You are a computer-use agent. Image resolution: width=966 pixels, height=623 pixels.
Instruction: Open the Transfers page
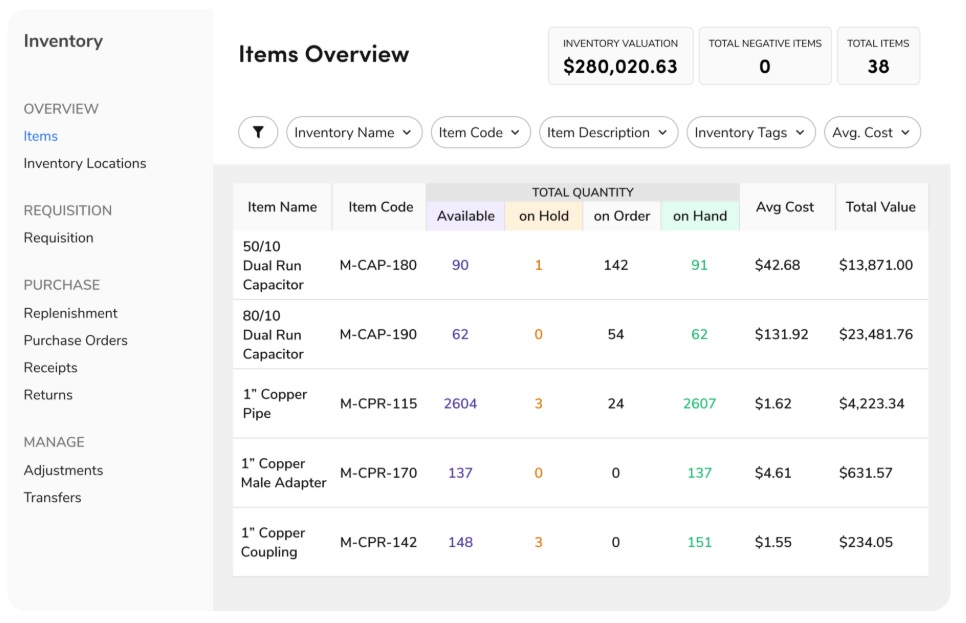[x=51, y=496]
